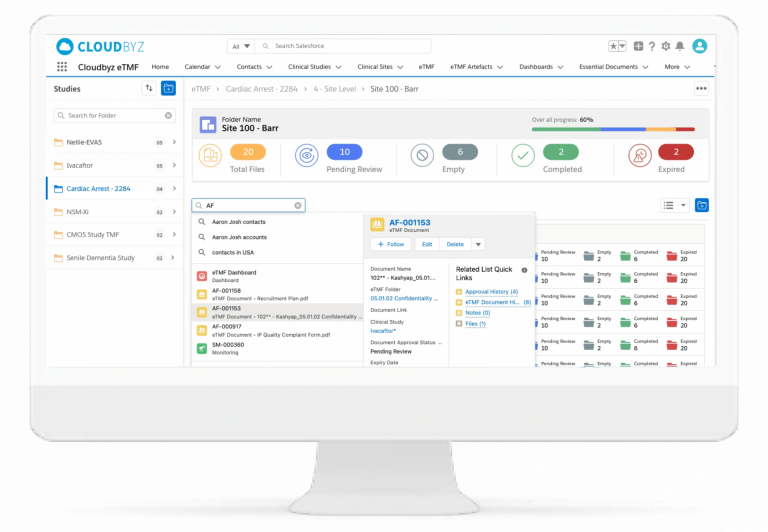Clear the AF search field
Screen dimensions: 768x532
tap(297, 205)
